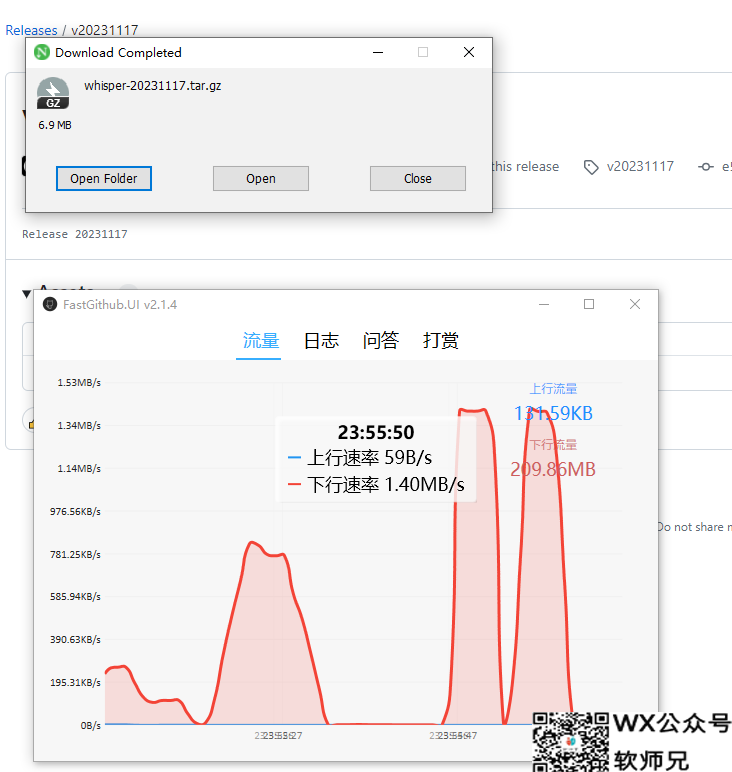The height and width of the screenshot is (772, 732).
Task: Switch to the 问答 tab
Action: pos(381,340)
